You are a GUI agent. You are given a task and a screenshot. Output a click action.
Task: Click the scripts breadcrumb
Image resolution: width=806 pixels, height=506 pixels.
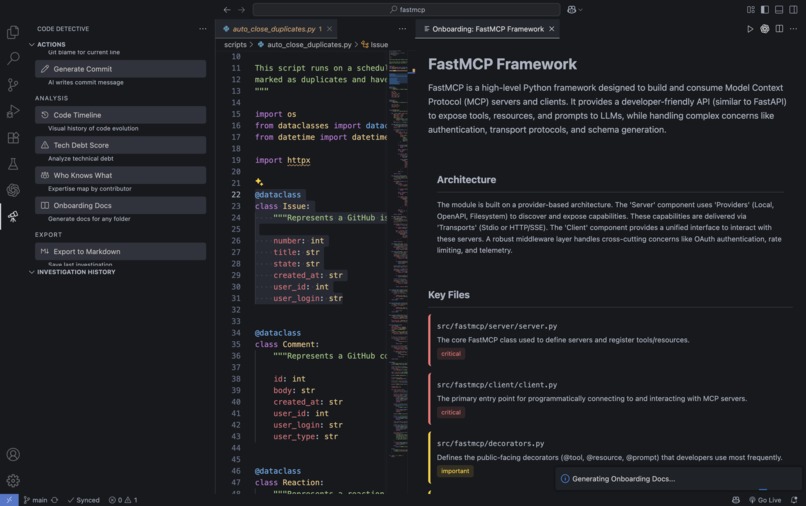tap(235, 45)
